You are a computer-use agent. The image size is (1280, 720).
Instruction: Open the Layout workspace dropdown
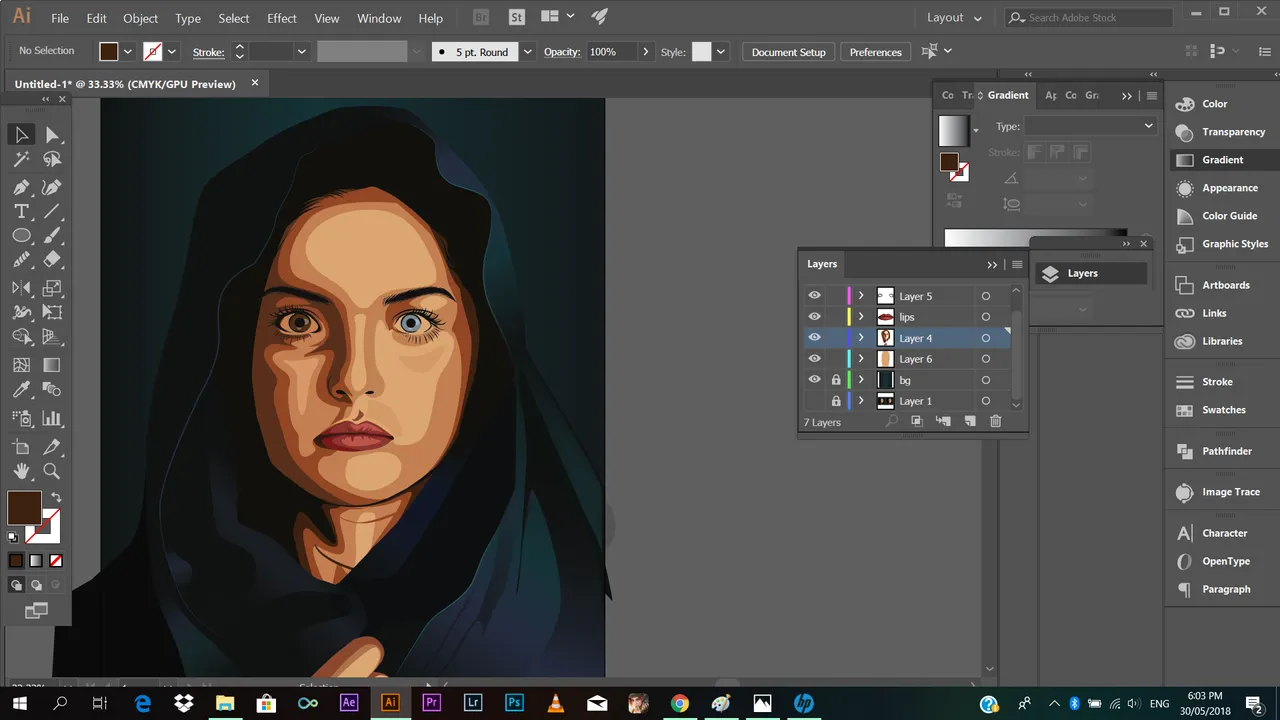(954, 18)
